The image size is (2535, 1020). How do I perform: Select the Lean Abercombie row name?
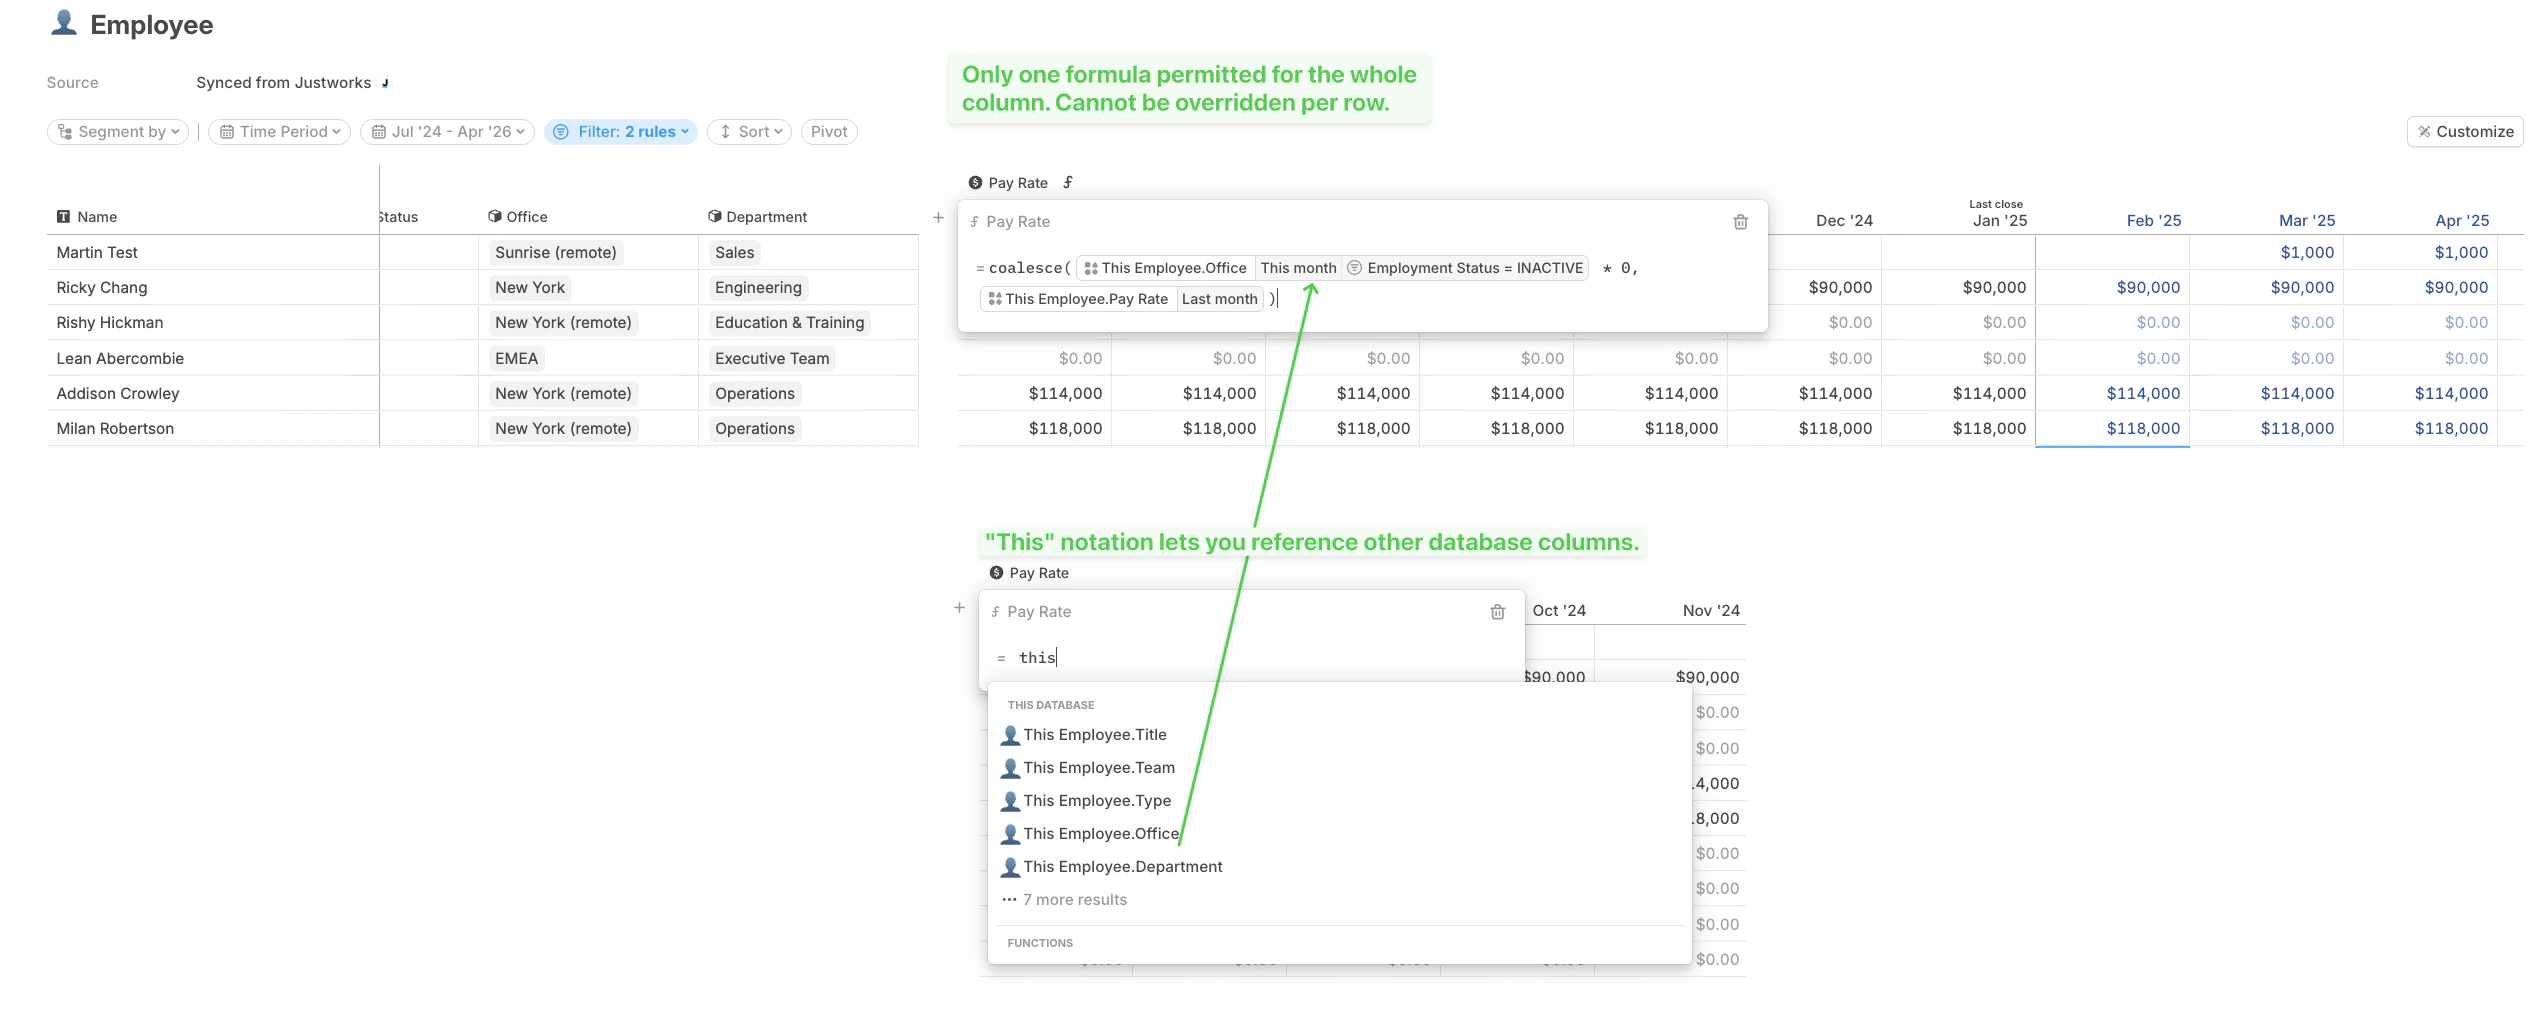click(120, 359)
